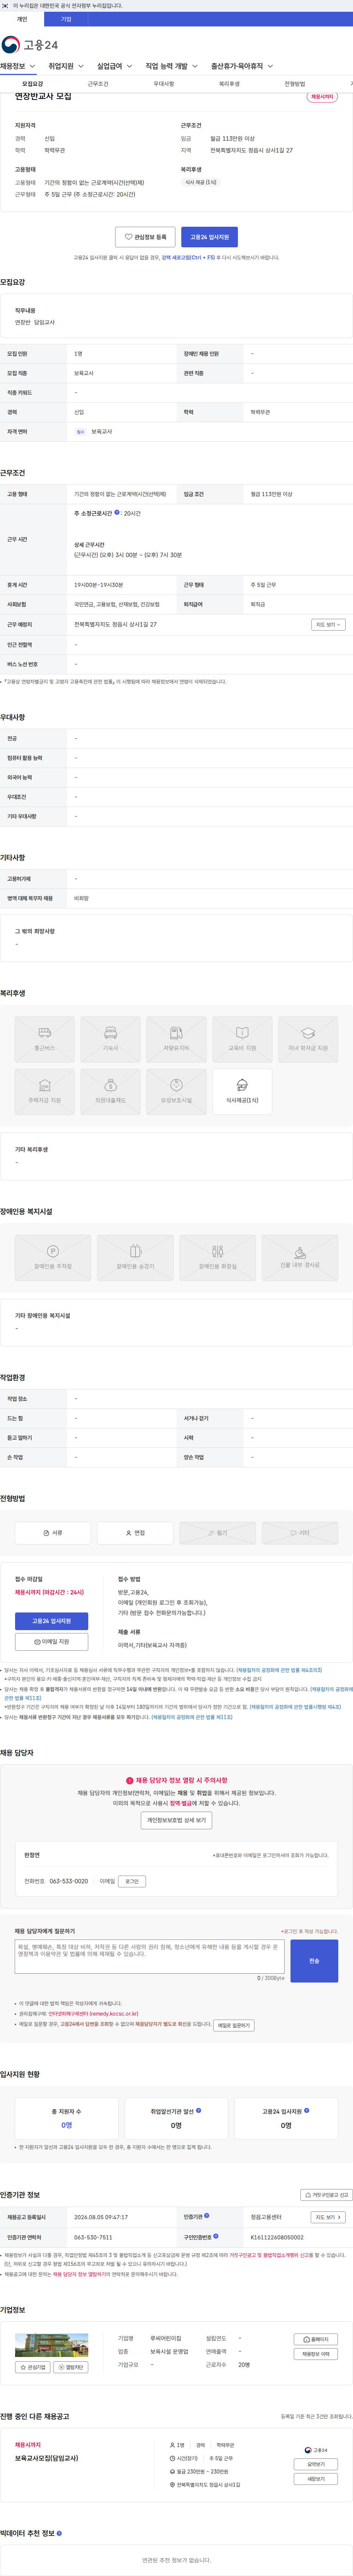Screen dimensions: 353x2576
Task: Open the company 홈페이지 button
Action: tap(315, 2339)
